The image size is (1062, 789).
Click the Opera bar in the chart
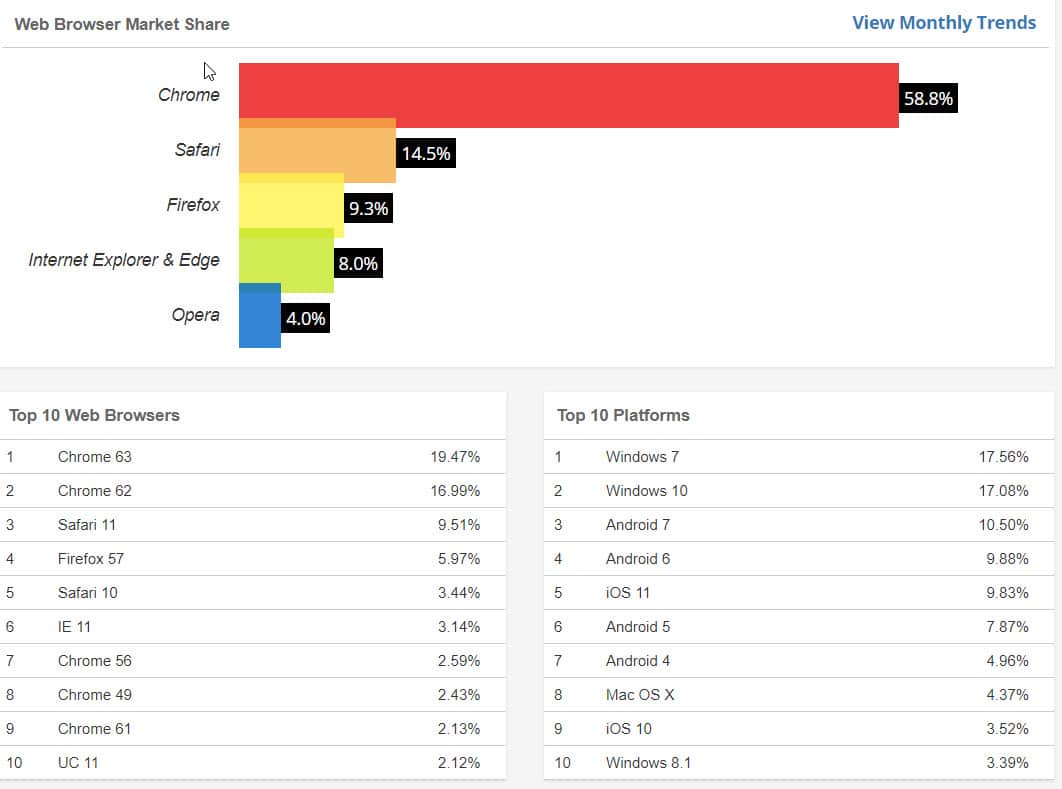pyautogui.click(x=259, y=315)
